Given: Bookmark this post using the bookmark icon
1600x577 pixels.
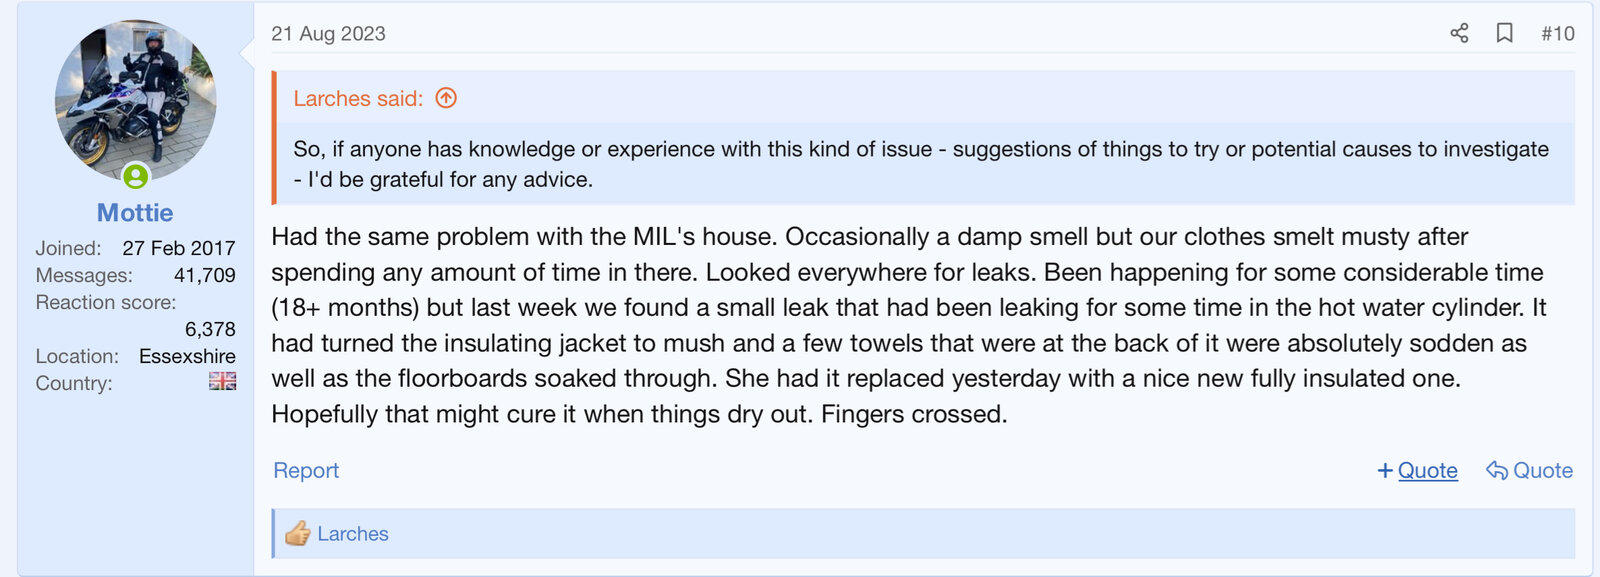Looking at the screenshot, I should pos(1504,33).
